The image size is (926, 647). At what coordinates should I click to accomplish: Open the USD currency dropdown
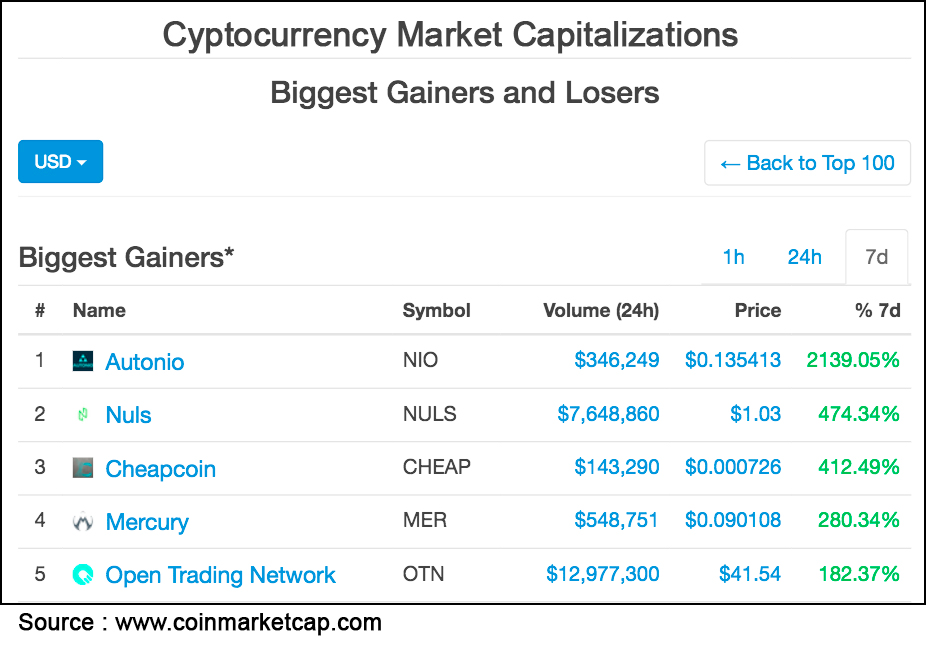point(60,161)
